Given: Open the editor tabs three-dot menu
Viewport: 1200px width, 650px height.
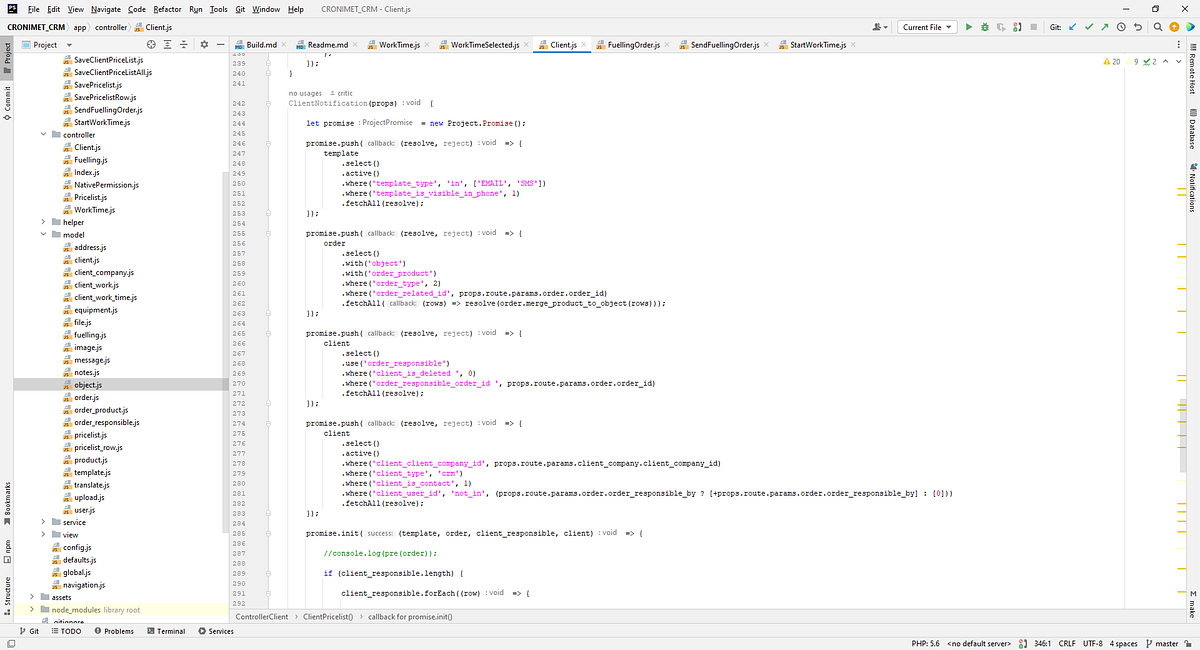Looking at the screenshot, I should (x=1178, y=45).
